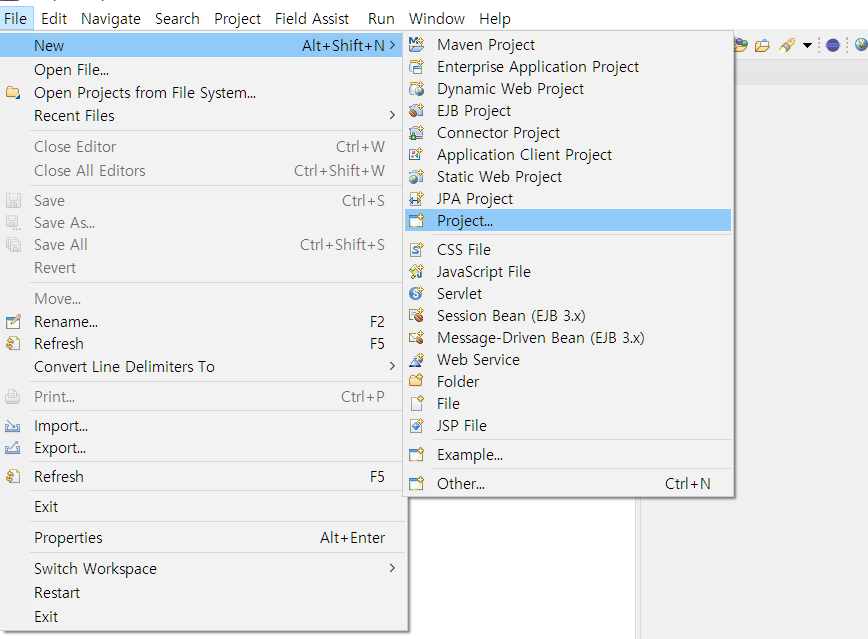The height and width of the screenshot is (639, 868).
Task: Click the JSP File icon
Action: [416, 426]
